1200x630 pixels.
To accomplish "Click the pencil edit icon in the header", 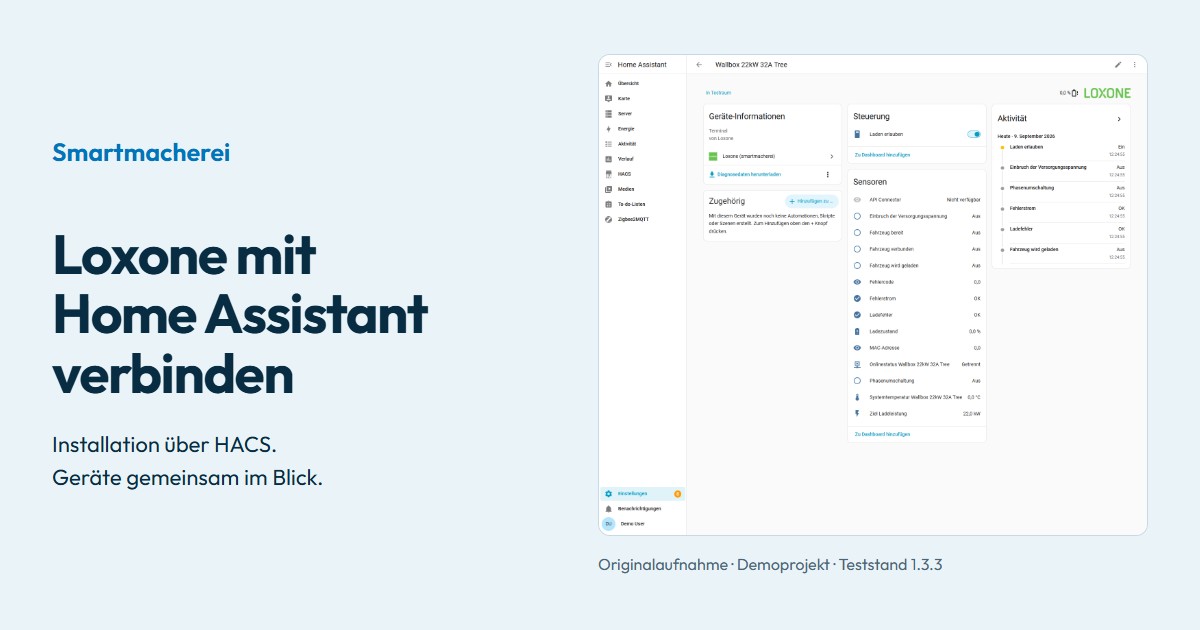I will 1118,64.
